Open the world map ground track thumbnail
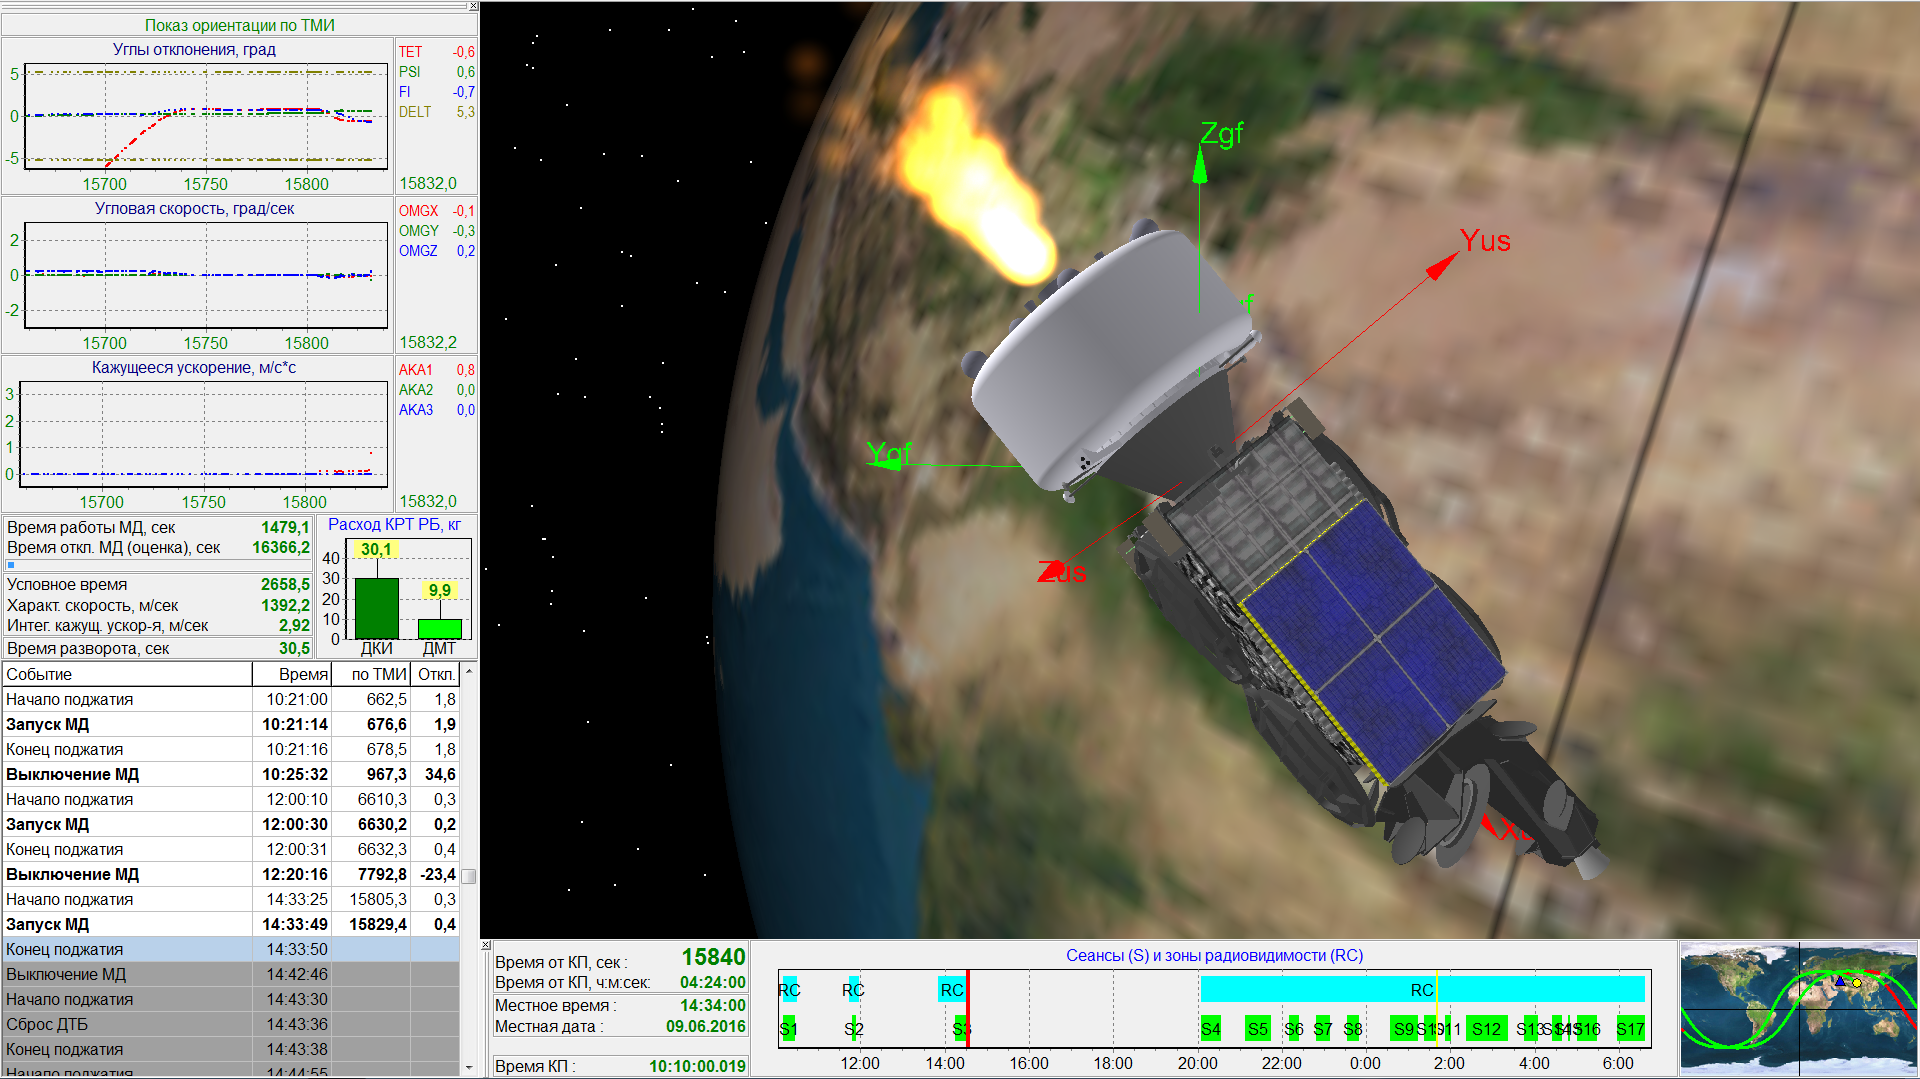 tap(1798, 1008)
